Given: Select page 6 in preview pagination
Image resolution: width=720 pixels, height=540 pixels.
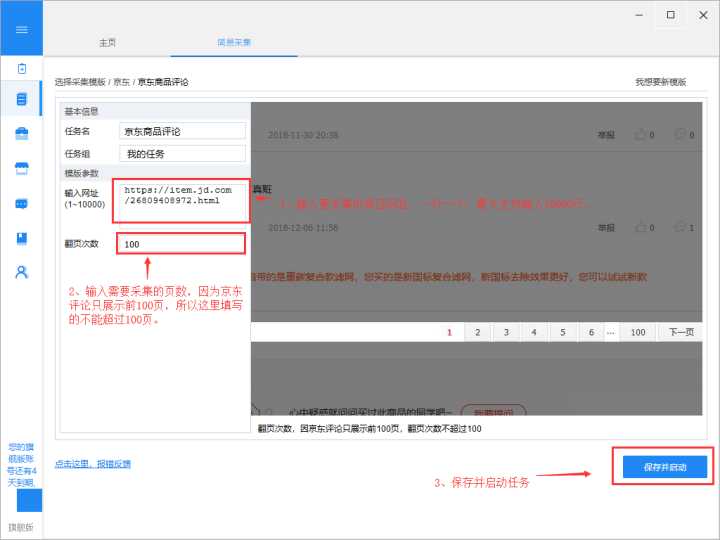Looking at the screenshot, I should click(x=591, y=332).
